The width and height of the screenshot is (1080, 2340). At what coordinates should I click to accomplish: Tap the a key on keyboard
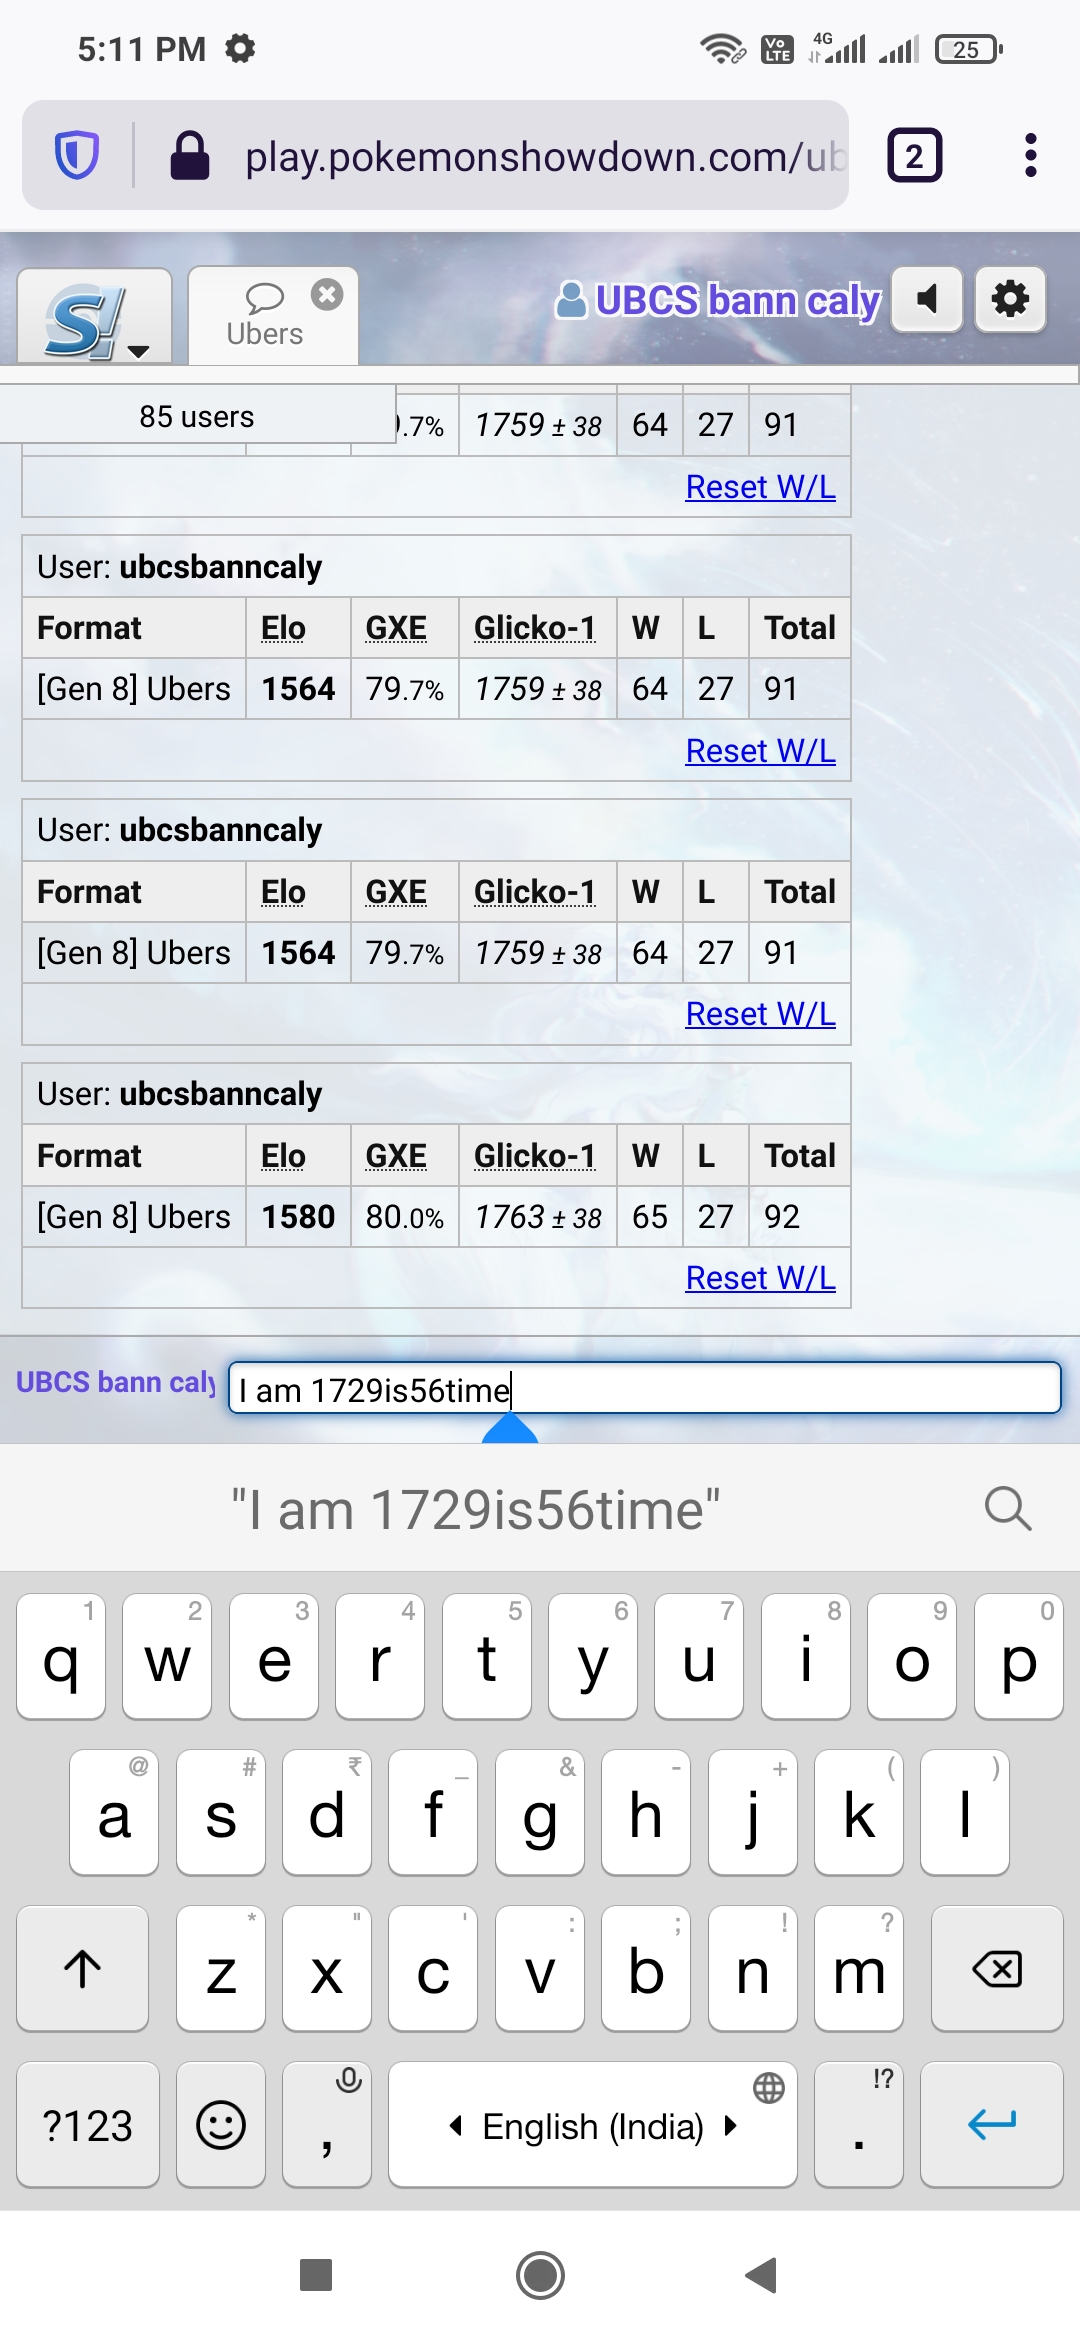[114, 1812]
